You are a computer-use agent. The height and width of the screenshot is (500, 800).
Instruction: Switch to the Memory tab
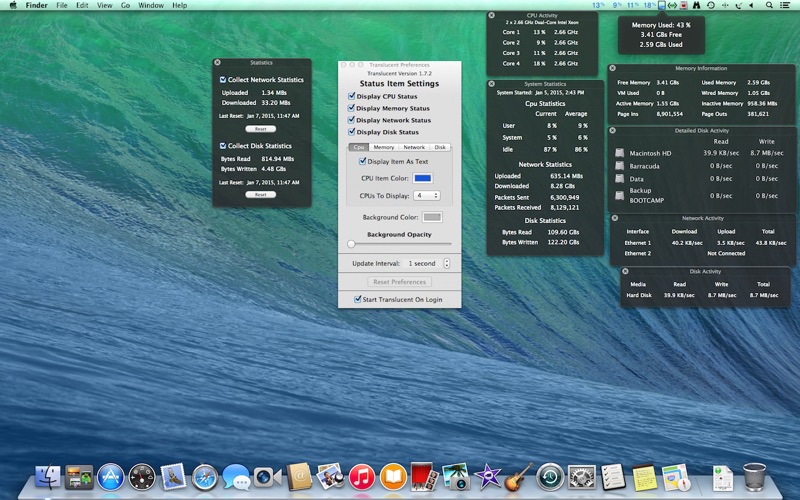pyautogui.click(x=384, y=147)
